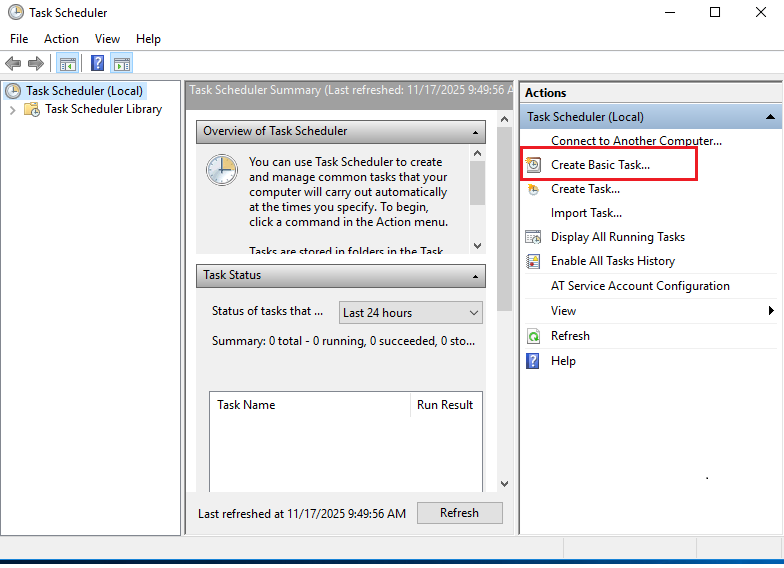
Task: Toggle the Show/Hide Action Pane toolbar icon
Action: (122, 64)
